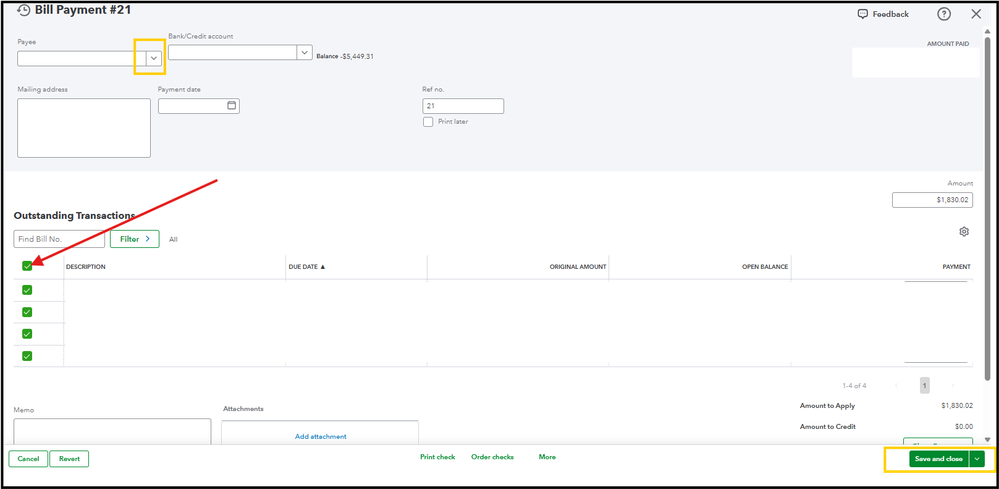Click the OPEN BALANCE column header
This screenshot has height=489, width=999.
pos(765,267)
